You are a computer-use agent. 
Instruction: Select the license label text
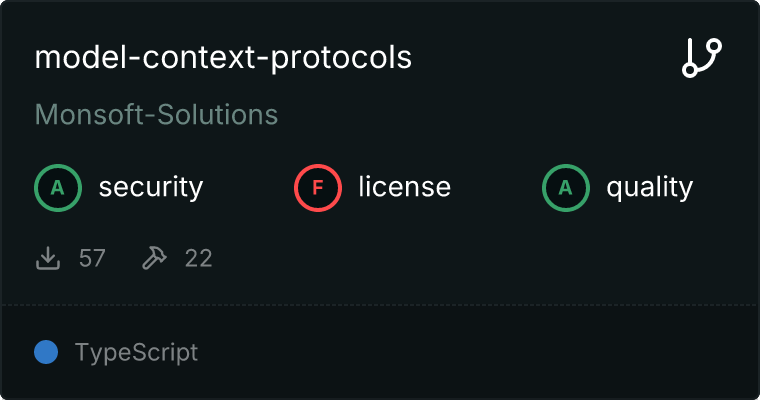coord(405,187)
